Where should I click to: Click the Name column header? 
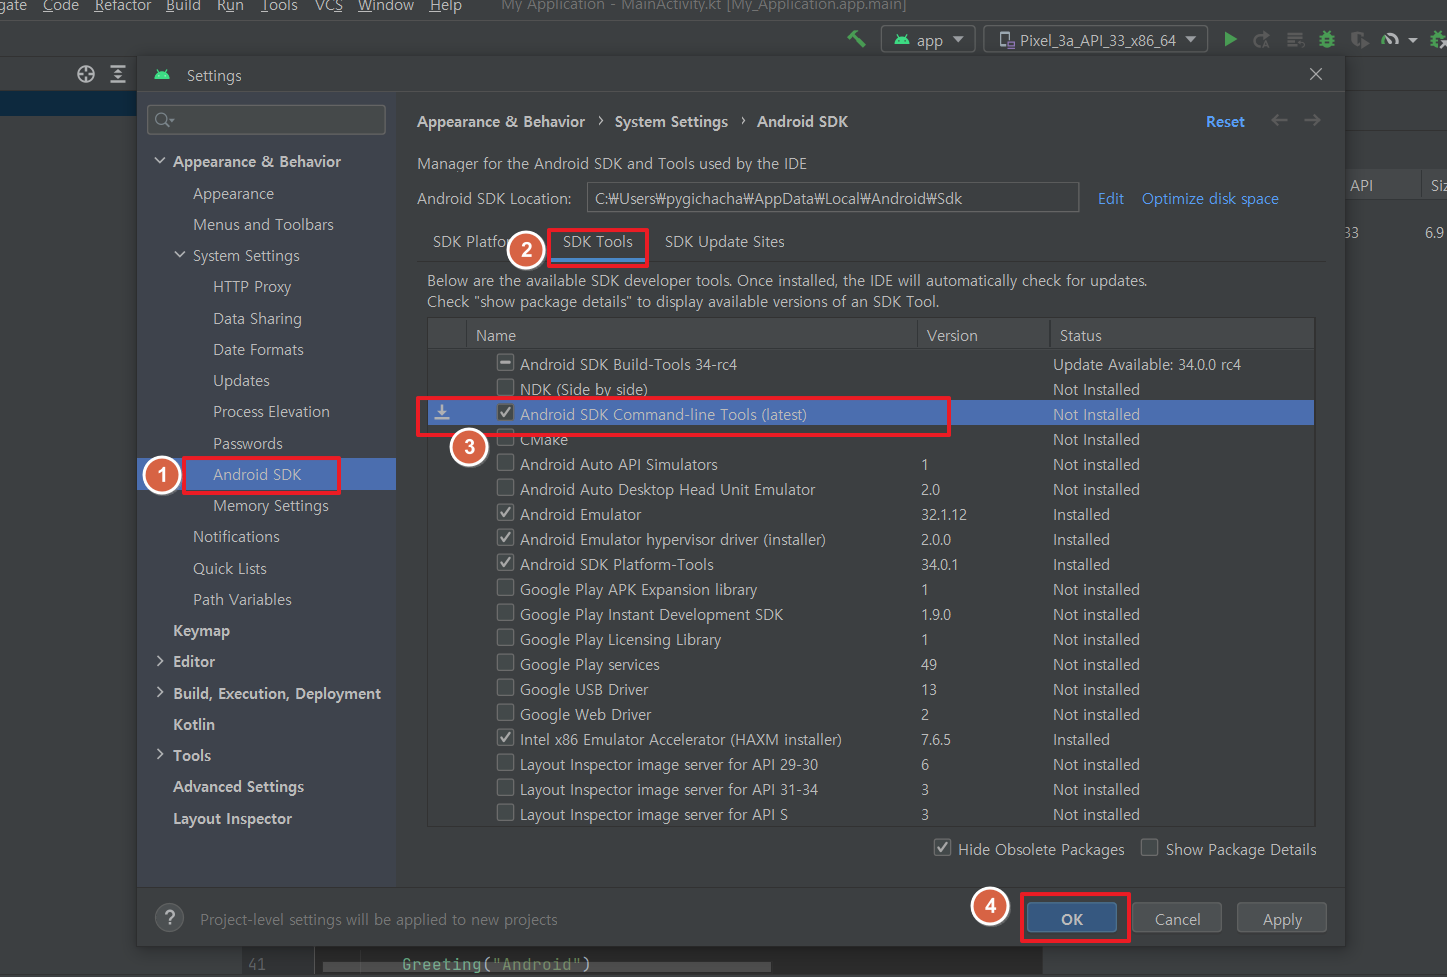pyautogui.click(x=692, y=335)
